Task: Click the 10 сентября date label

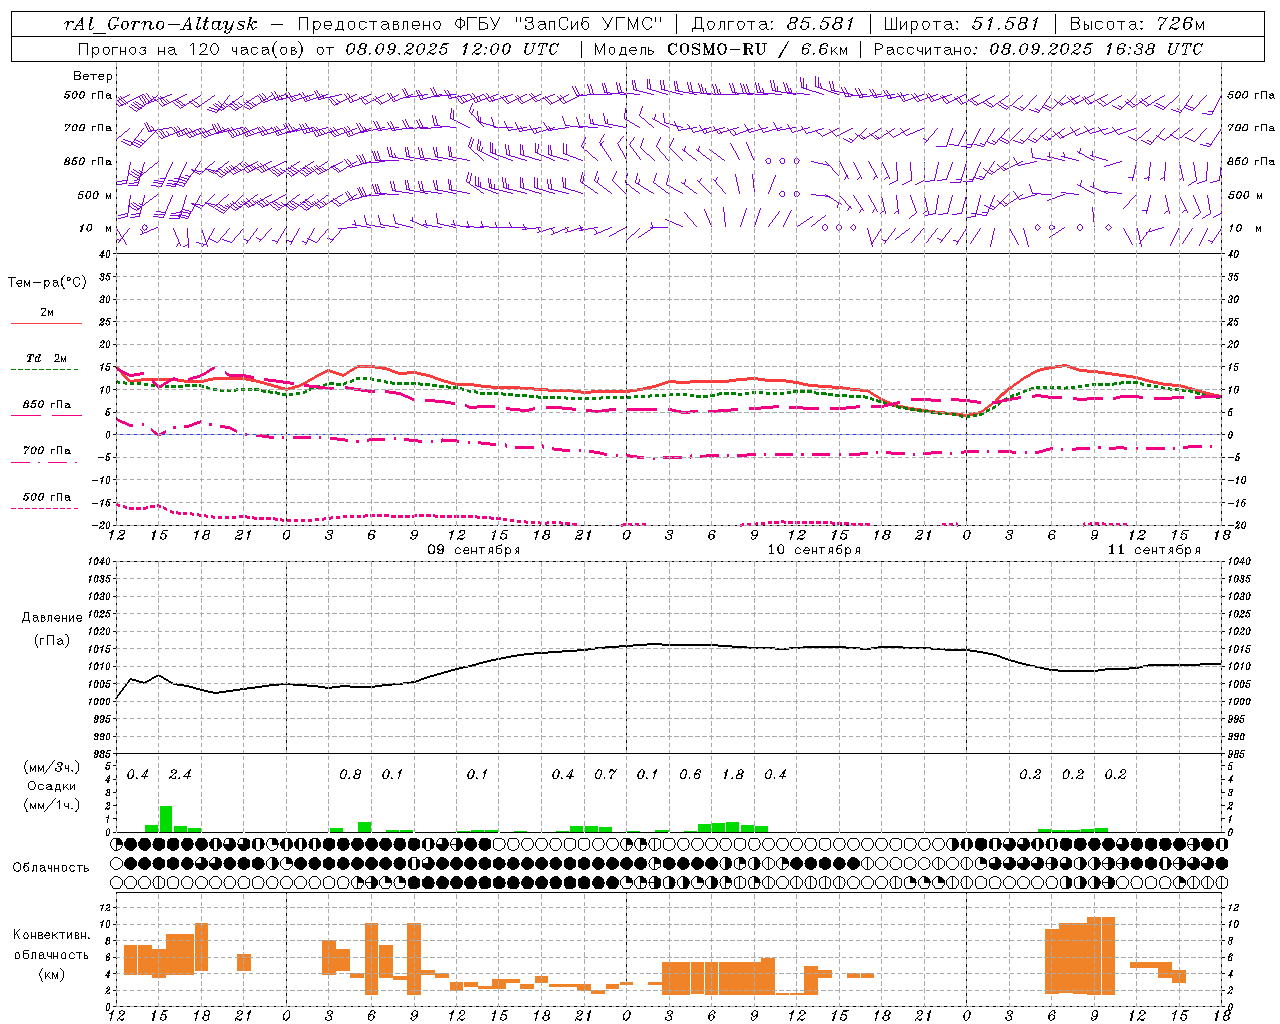Action: pyautogui.click(x=814, y=550)
